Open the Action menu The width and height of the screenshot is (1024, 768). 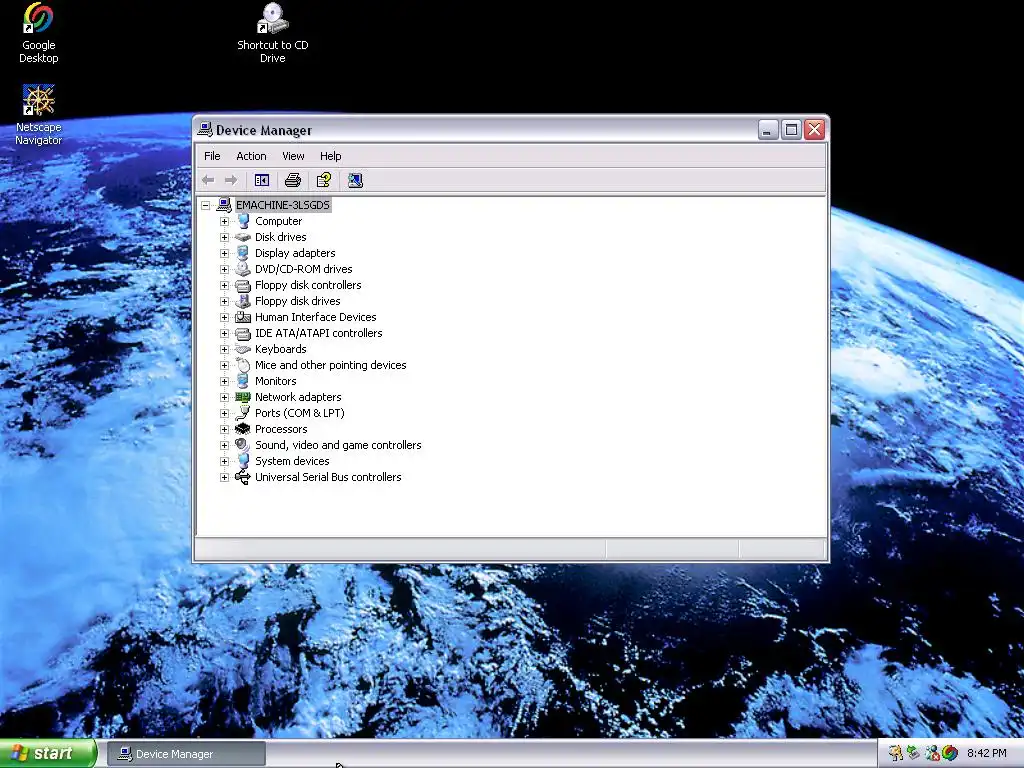click(251, 156)
